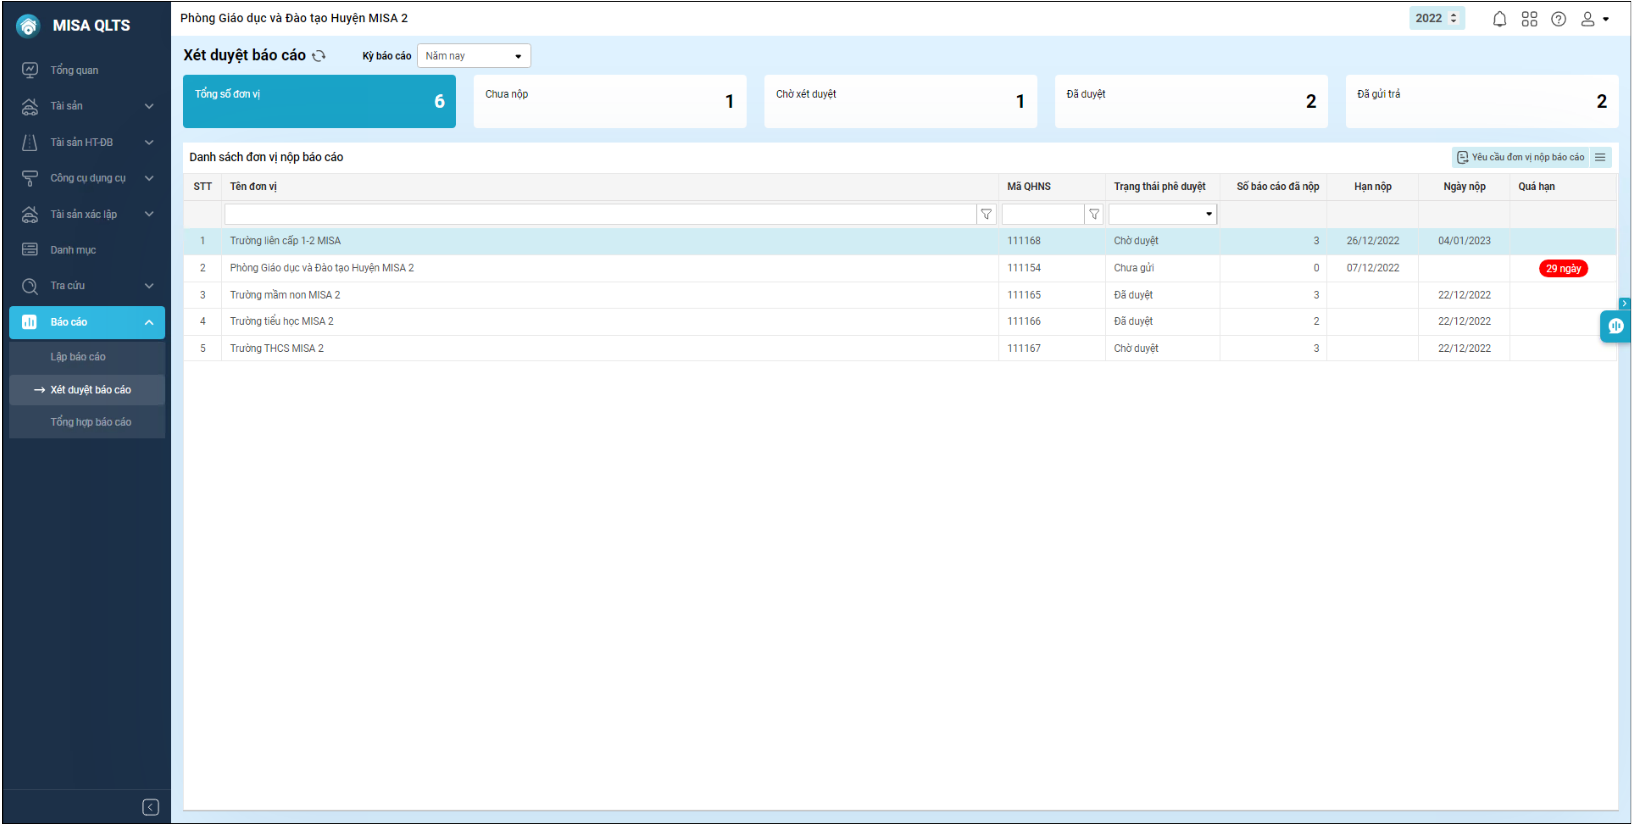This screenshot has width=1634, height=827.
Task: Open the list options hamburger icon
Action: point(1600,157)
